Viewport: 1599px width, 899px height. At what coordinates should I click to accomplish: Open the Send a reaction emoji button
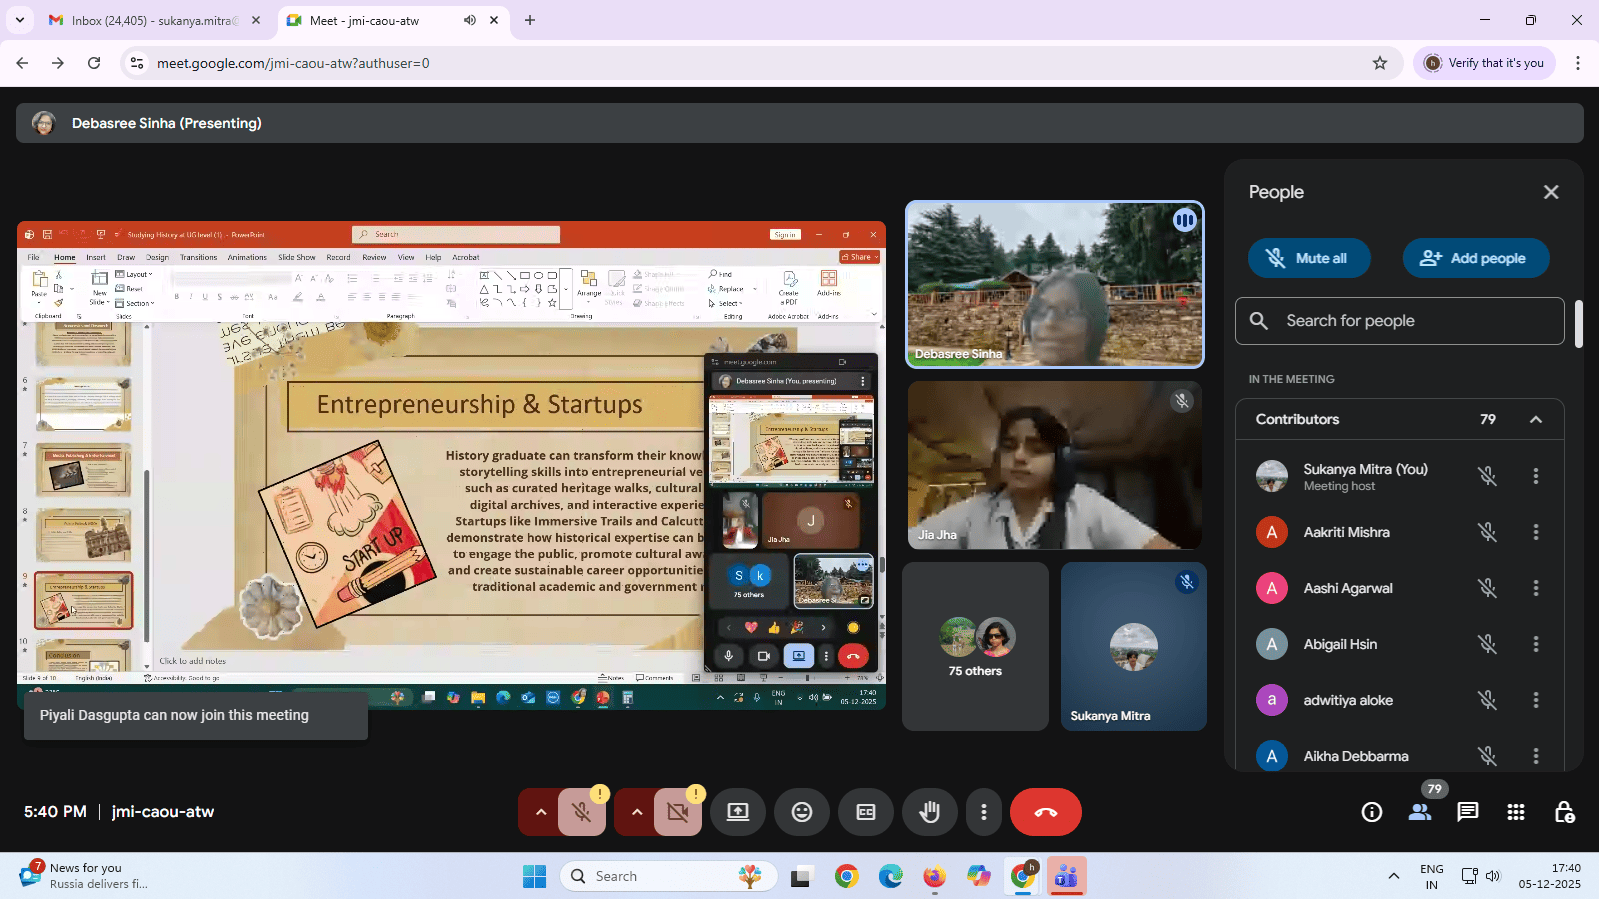[x=801, y=812]
